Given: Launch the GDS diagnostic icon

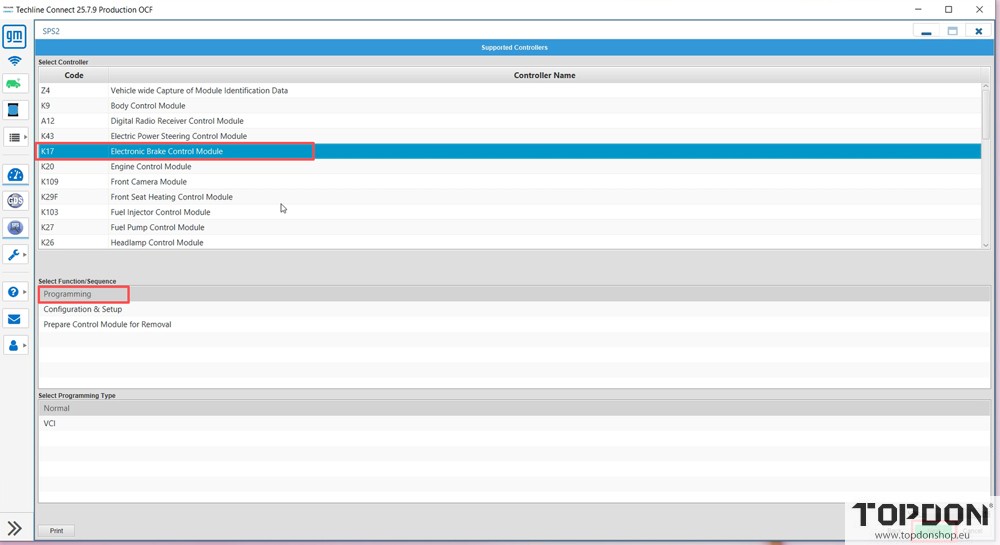Looking at the screenshot, I should tap(14, 201).
